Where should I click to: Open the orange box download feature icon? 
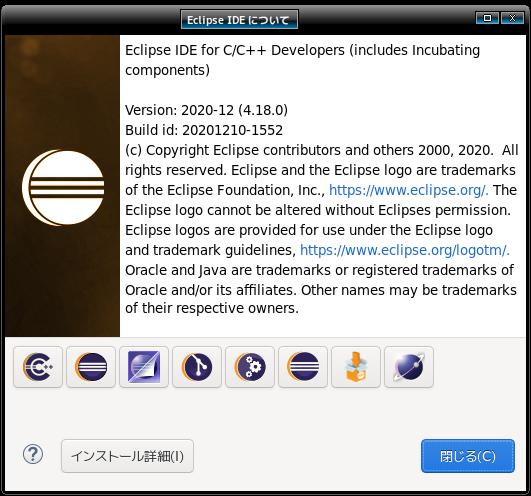click(x=356, y=367)
